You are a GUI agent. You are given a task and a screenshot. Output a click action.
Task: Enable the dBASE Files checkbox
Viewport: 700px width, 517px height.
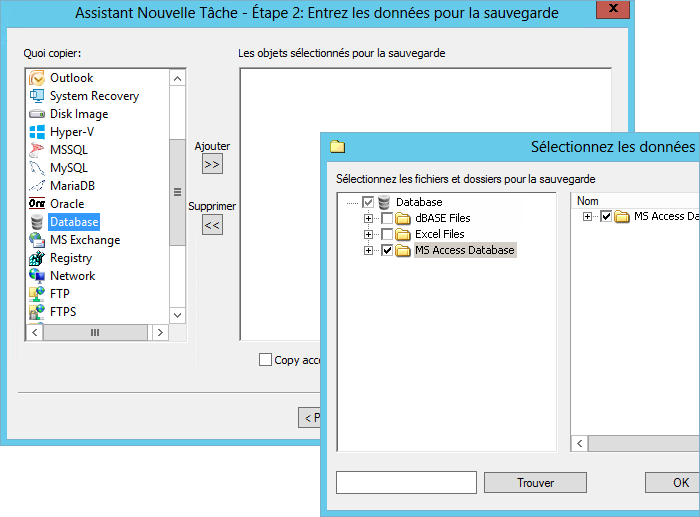[387, 218]
